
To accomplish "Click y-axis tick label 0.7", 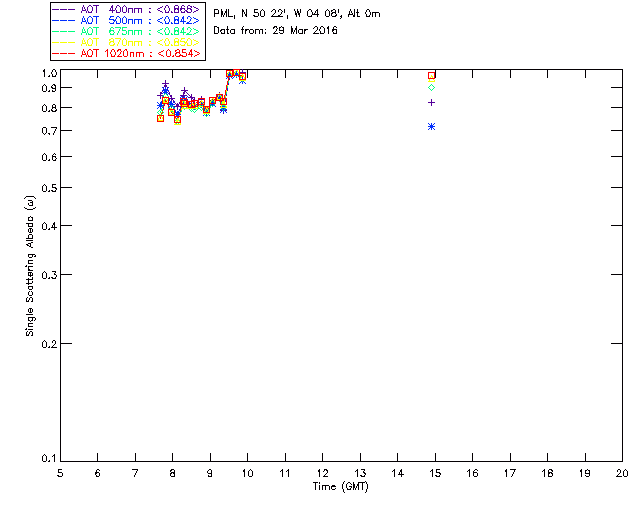I will point(49,131).
